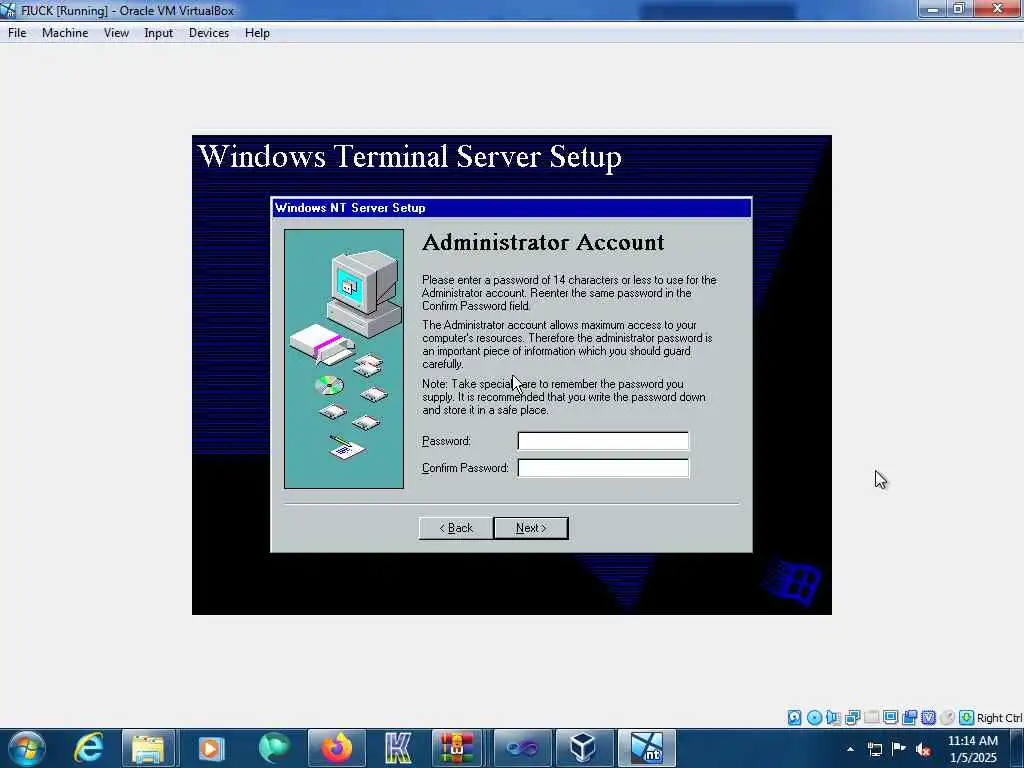
Task: Switch to VirtualBox Manager cube icon
Action: point(583,748)
